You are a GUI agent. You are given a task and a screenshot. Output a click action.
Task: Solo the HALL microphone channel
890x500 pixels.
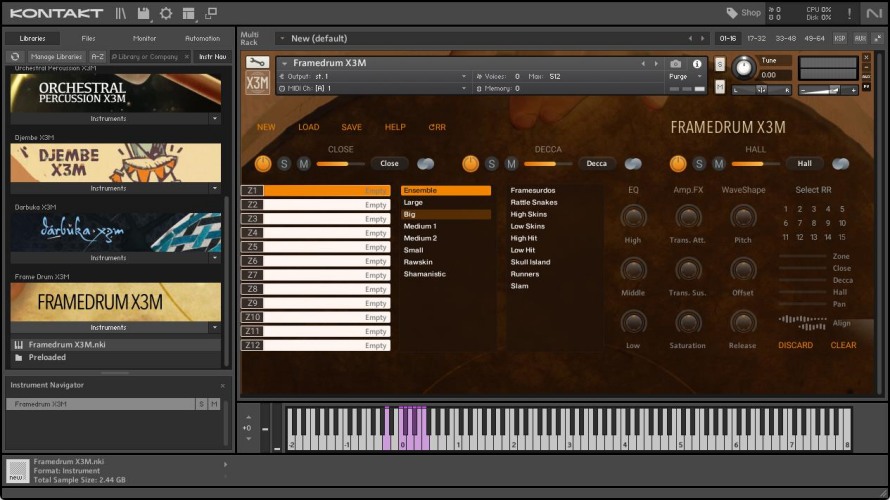click(699, 164)
